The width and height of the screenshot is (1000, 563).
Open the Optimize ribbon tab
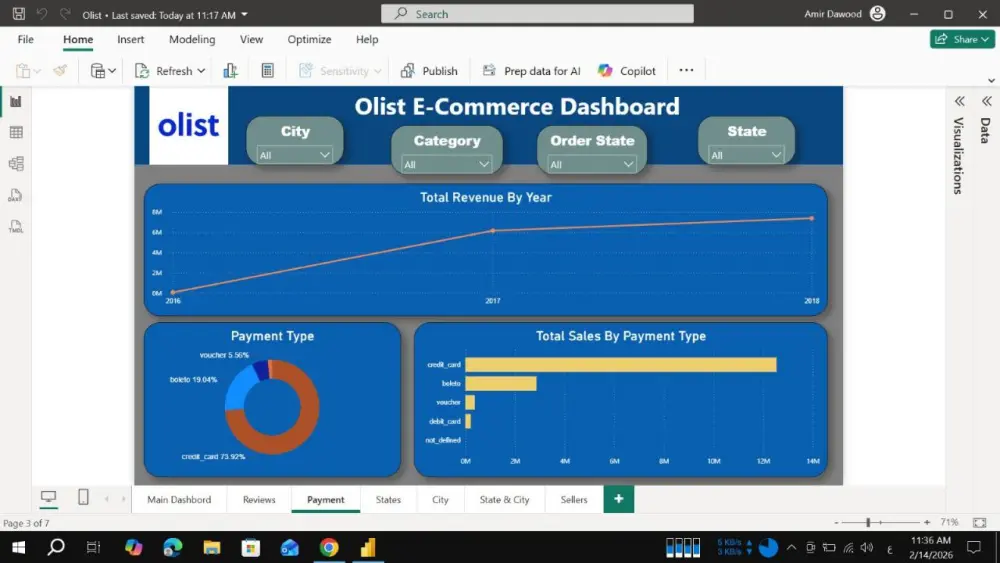309,39
